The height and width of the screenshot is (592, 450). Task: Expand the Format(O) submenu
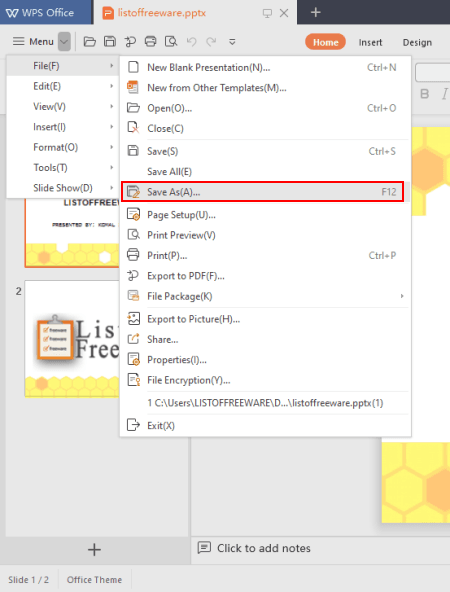[63, 147]
